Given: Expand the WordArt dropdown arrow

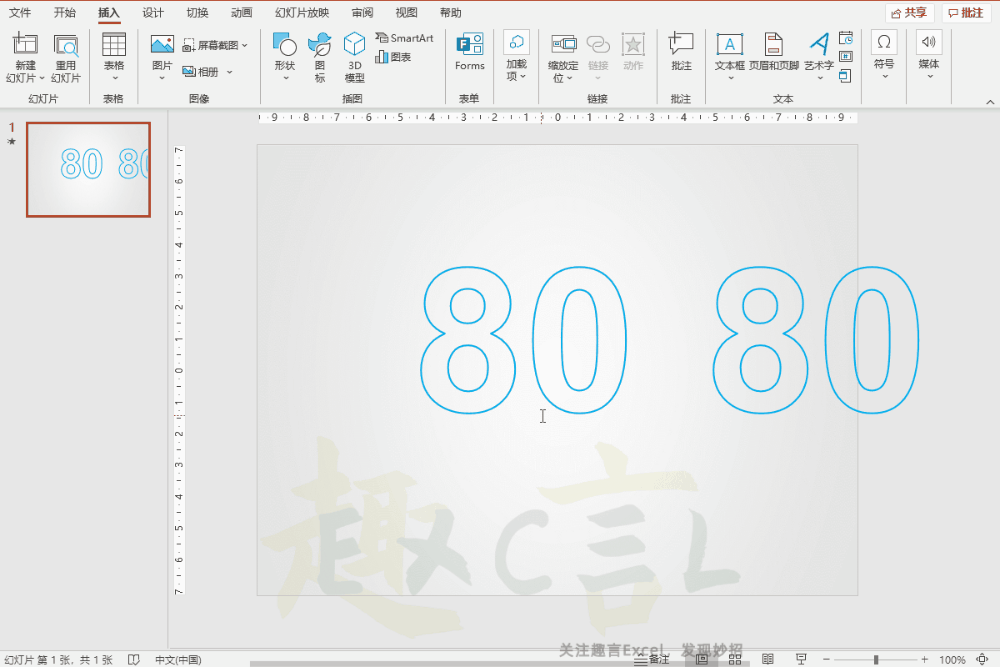Looking at the screenshot, I should (820, 78).
